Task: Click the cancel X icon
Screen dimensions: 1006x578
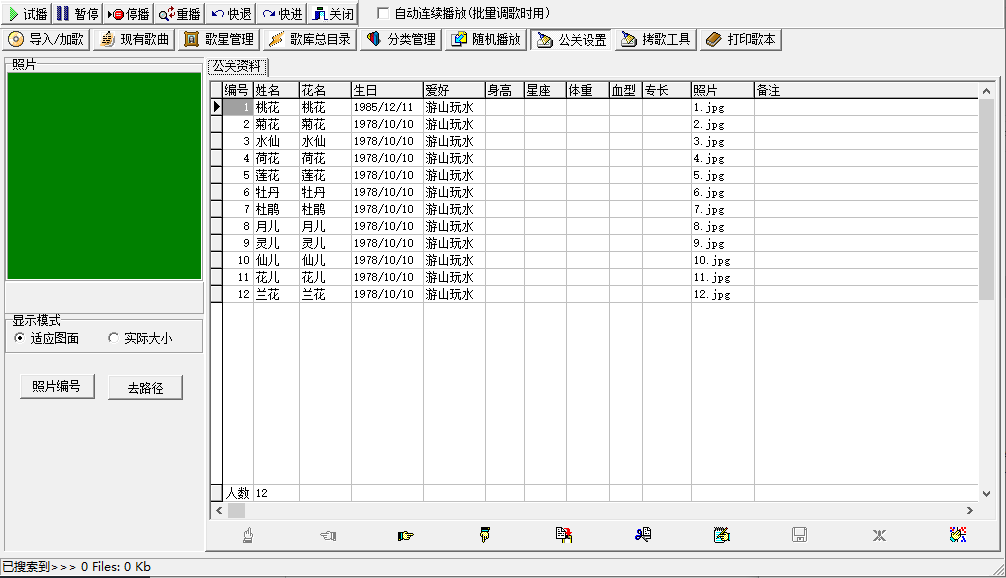Action: [879, 535]
